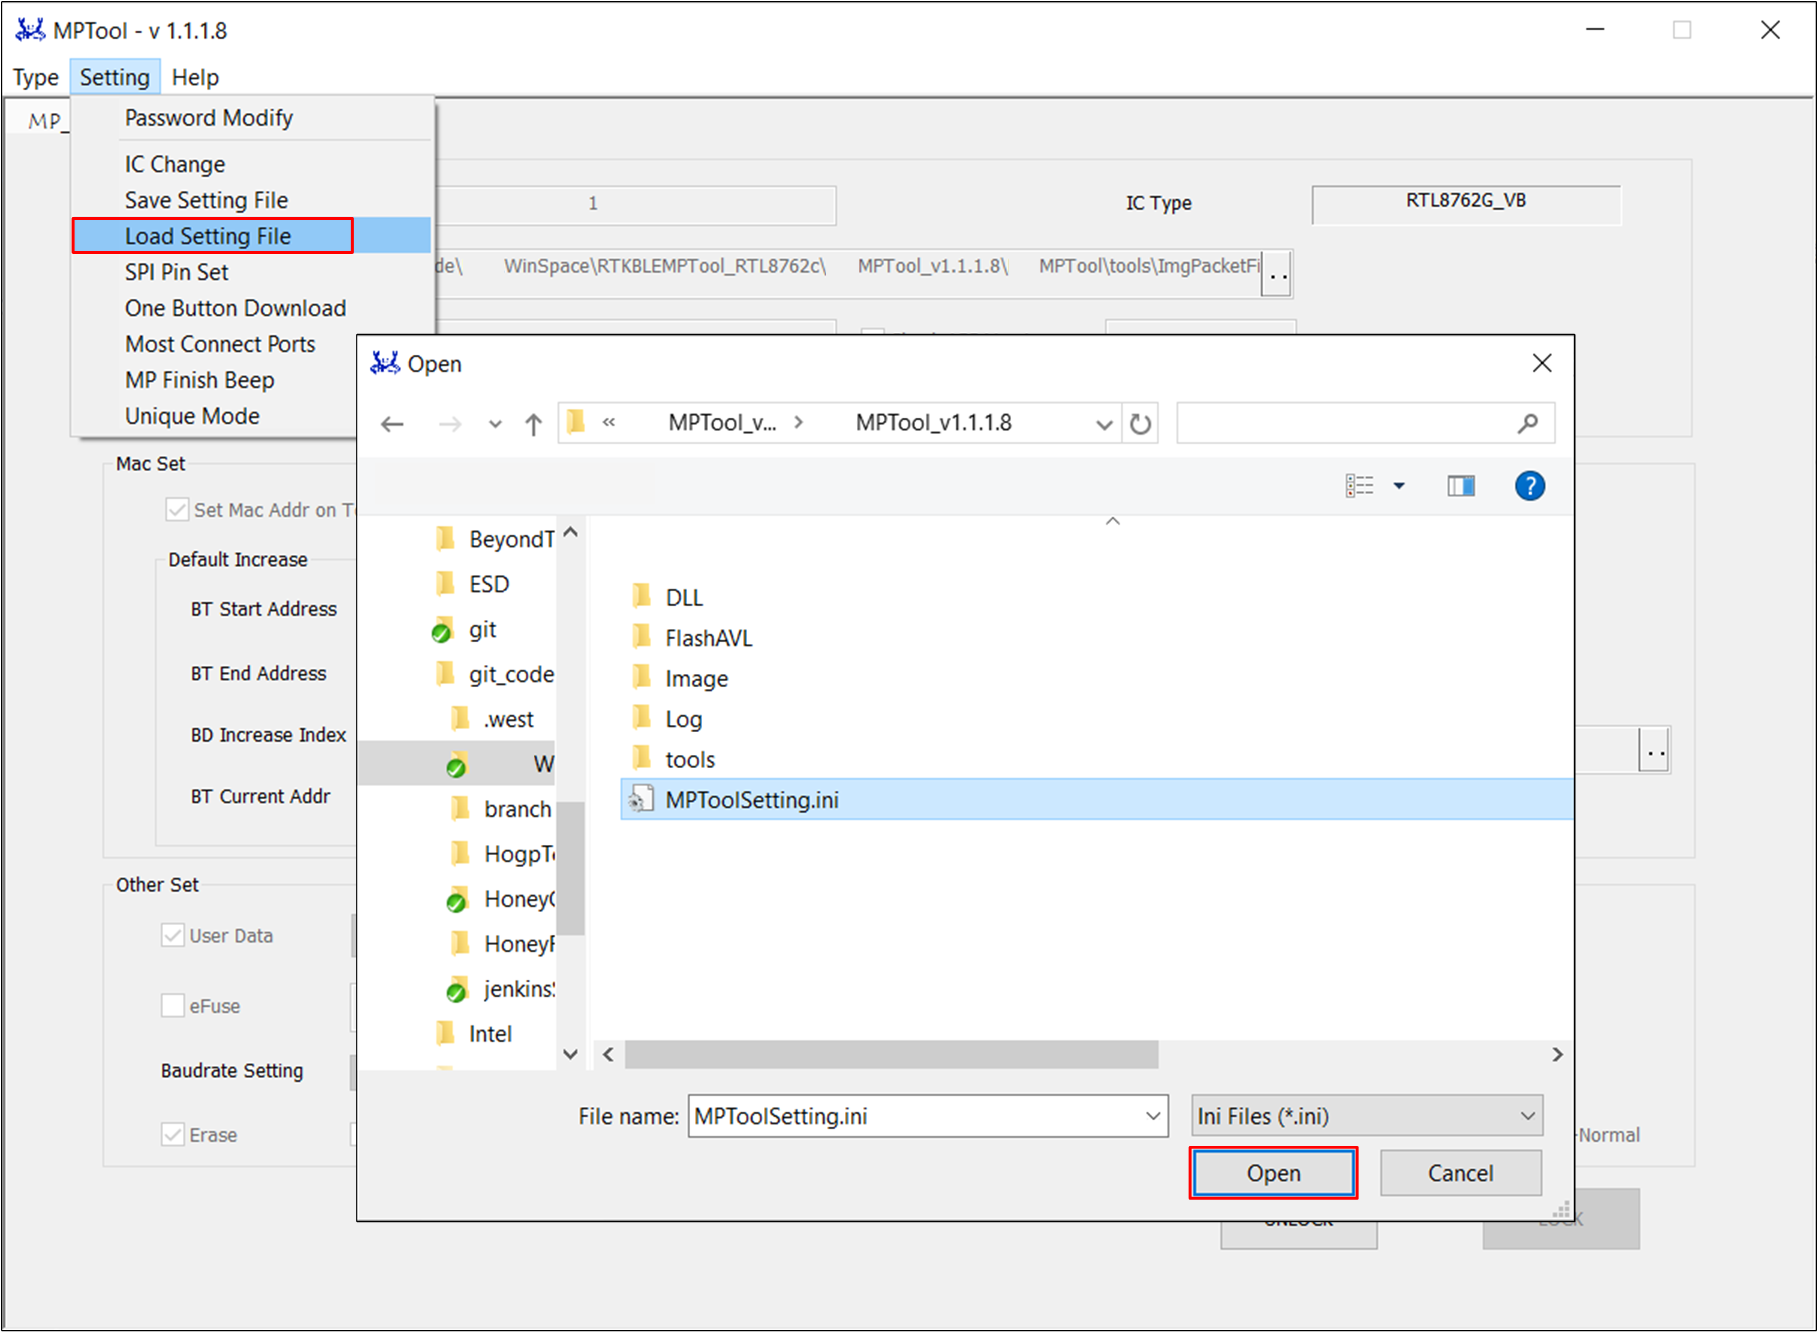1818x1332 pixels.
Task: Open the Help menu
Action: [x=195, y=77]
